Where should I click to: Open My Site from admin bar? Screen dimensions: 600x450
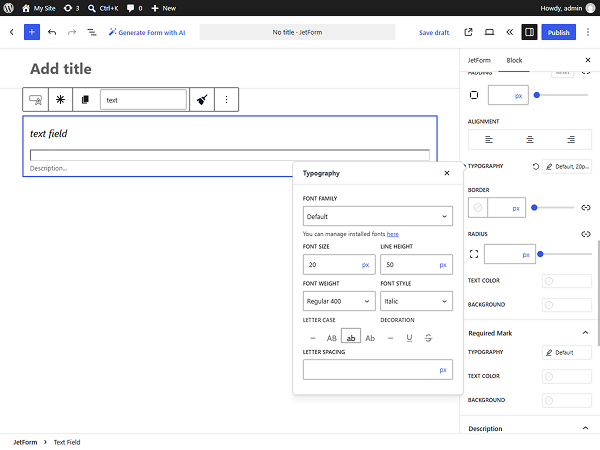(39, 8)
